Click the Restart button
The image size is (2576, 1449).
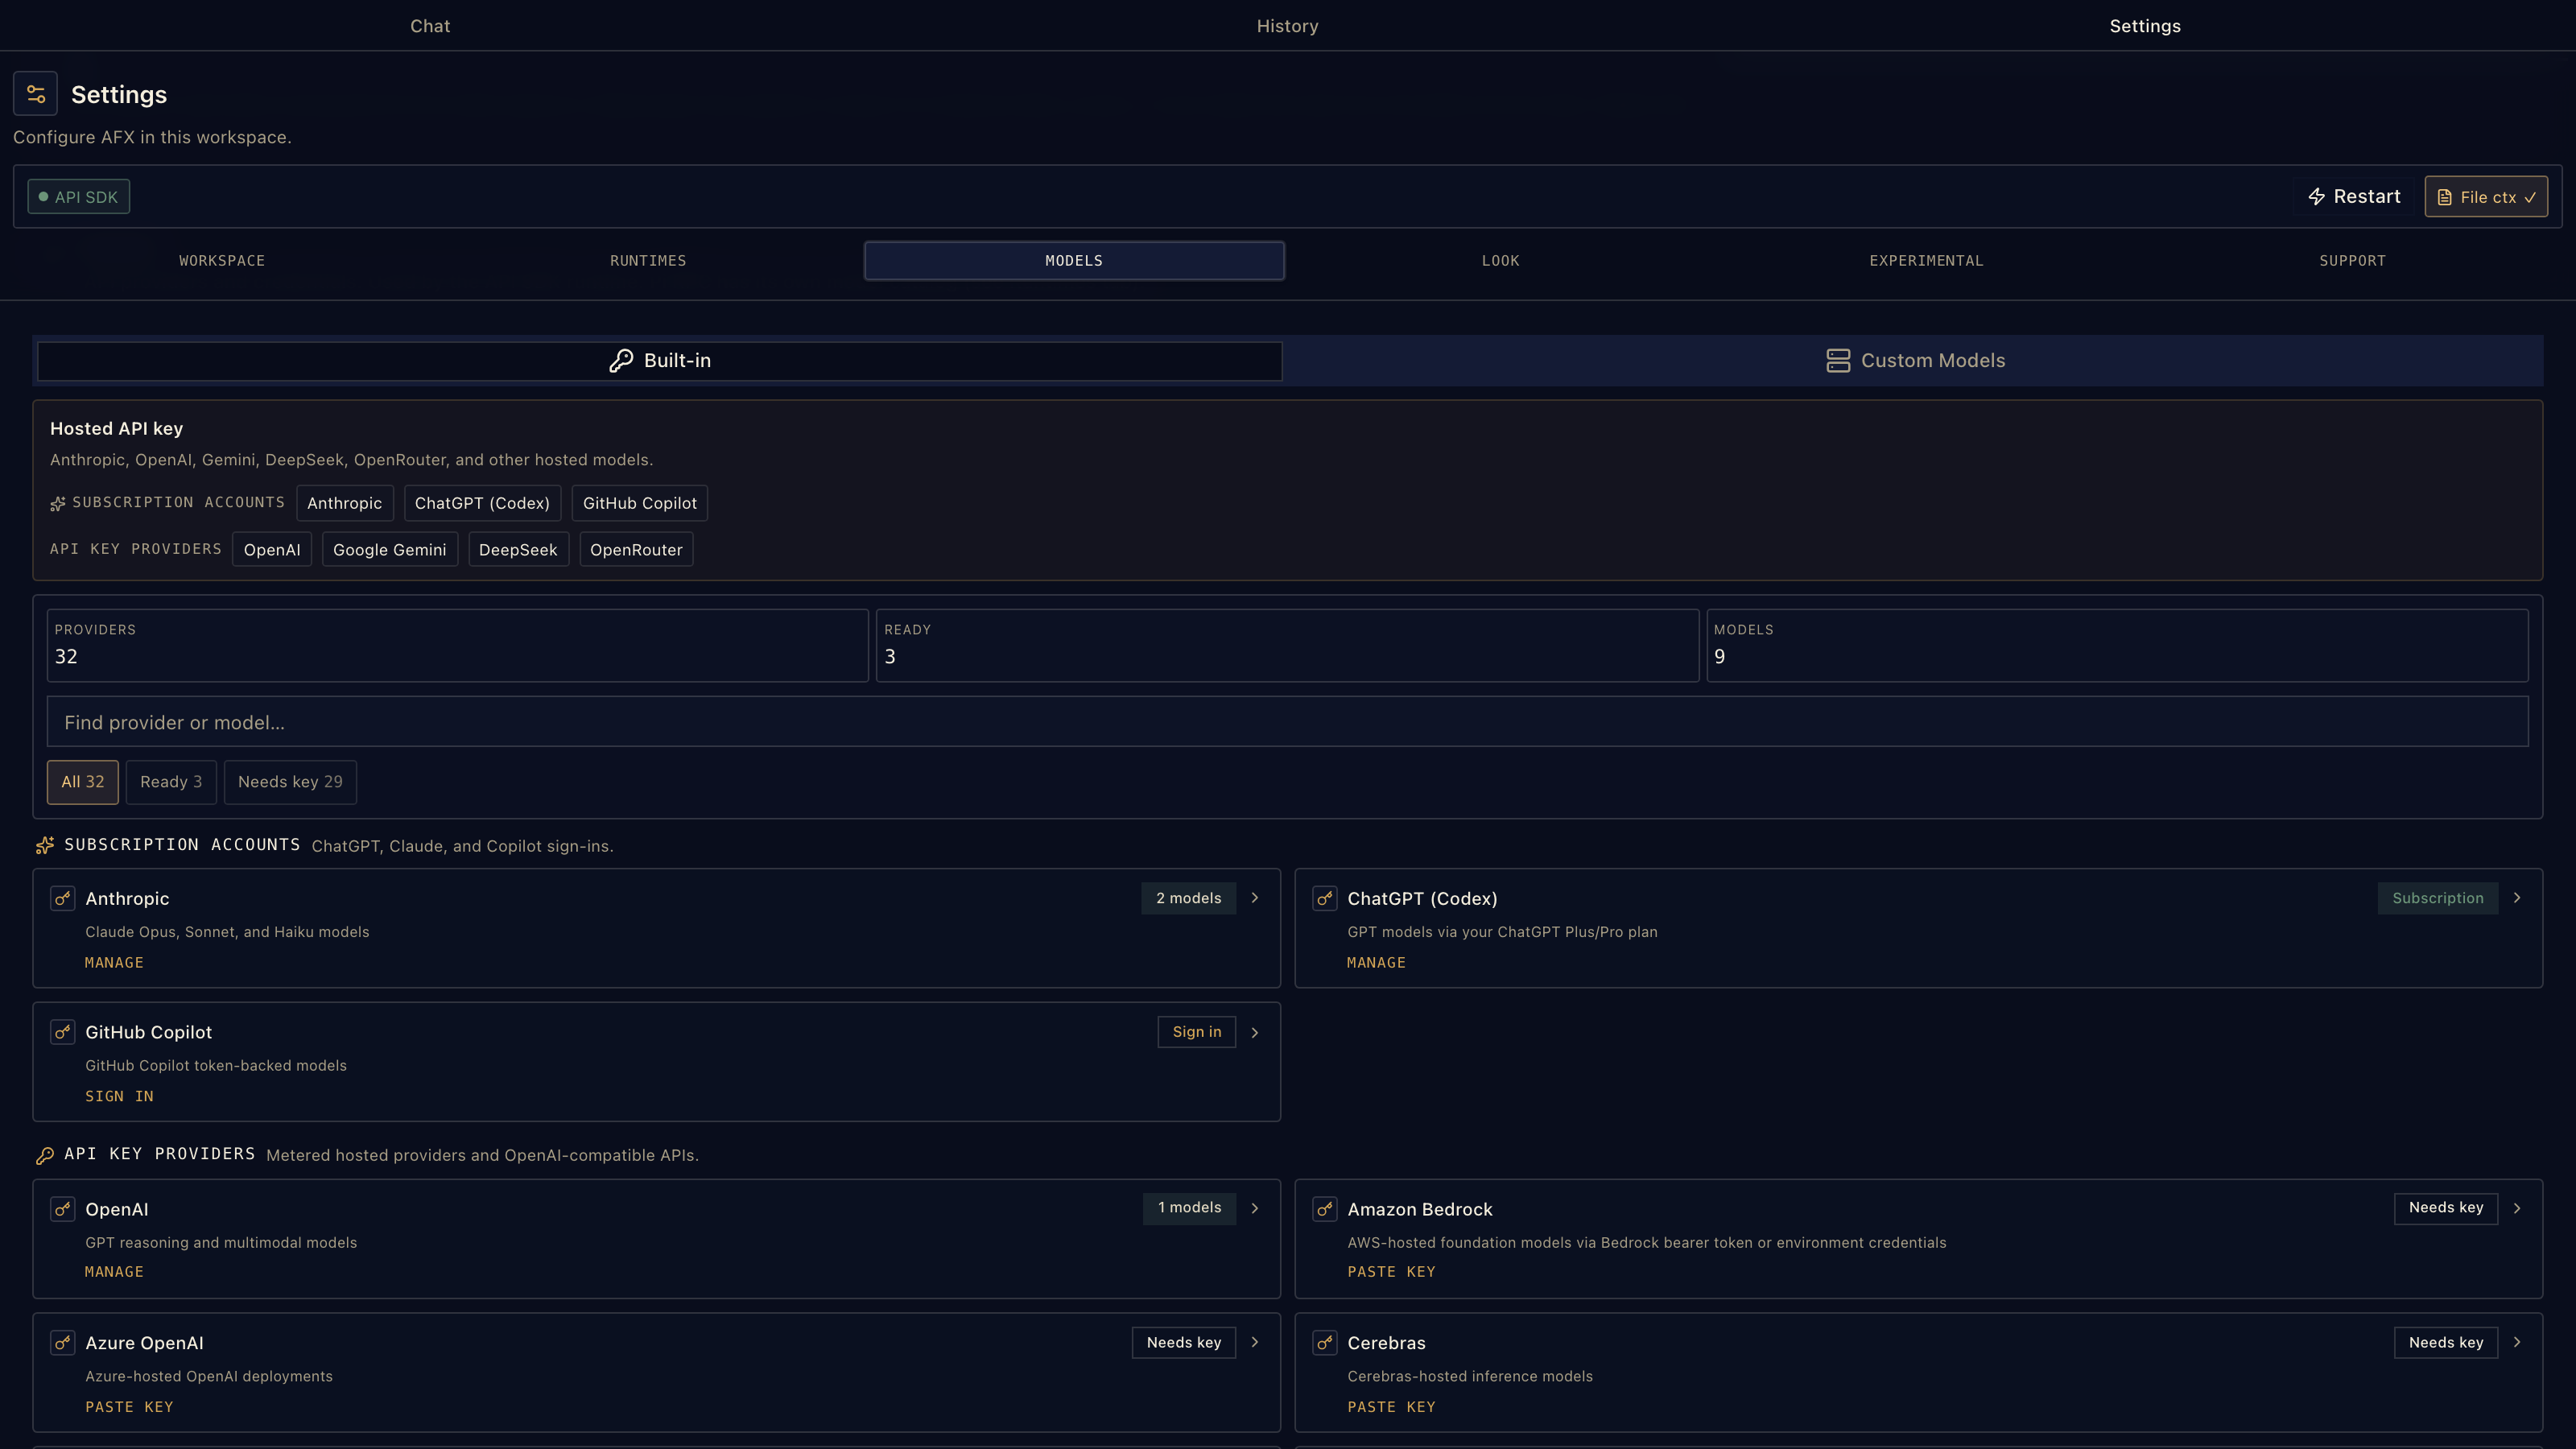click(x=2354, y=197)
